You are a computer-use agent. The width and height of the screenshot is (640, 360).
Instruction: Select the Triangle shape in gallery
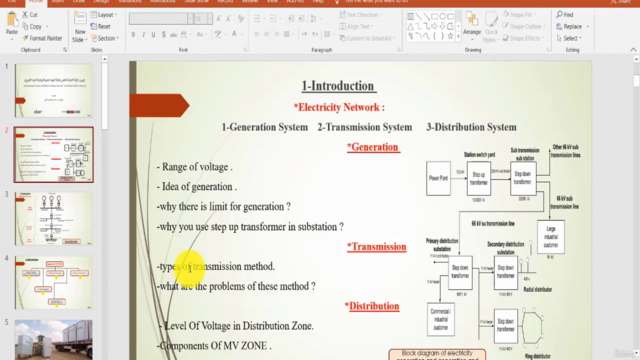[x=410, y=26]
